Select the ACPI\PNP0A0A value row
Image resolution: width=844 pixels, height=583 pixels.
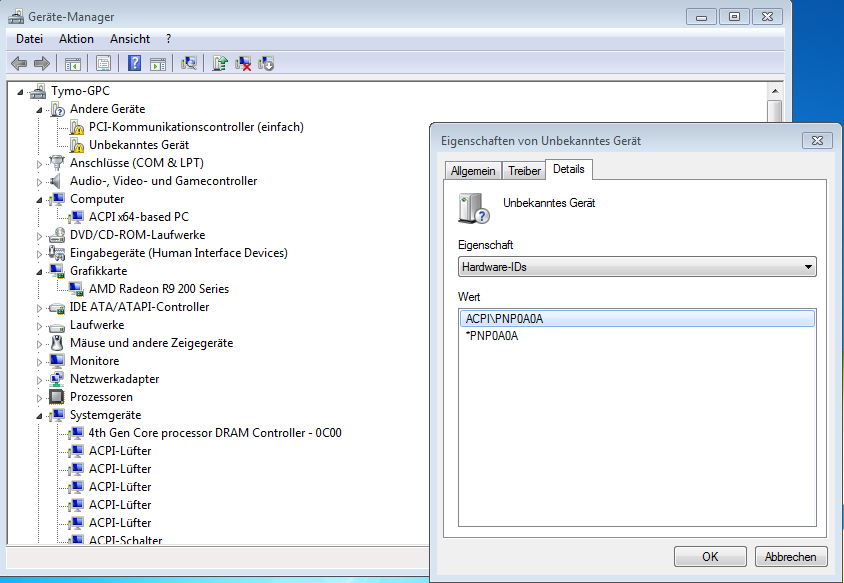point(637,319)
